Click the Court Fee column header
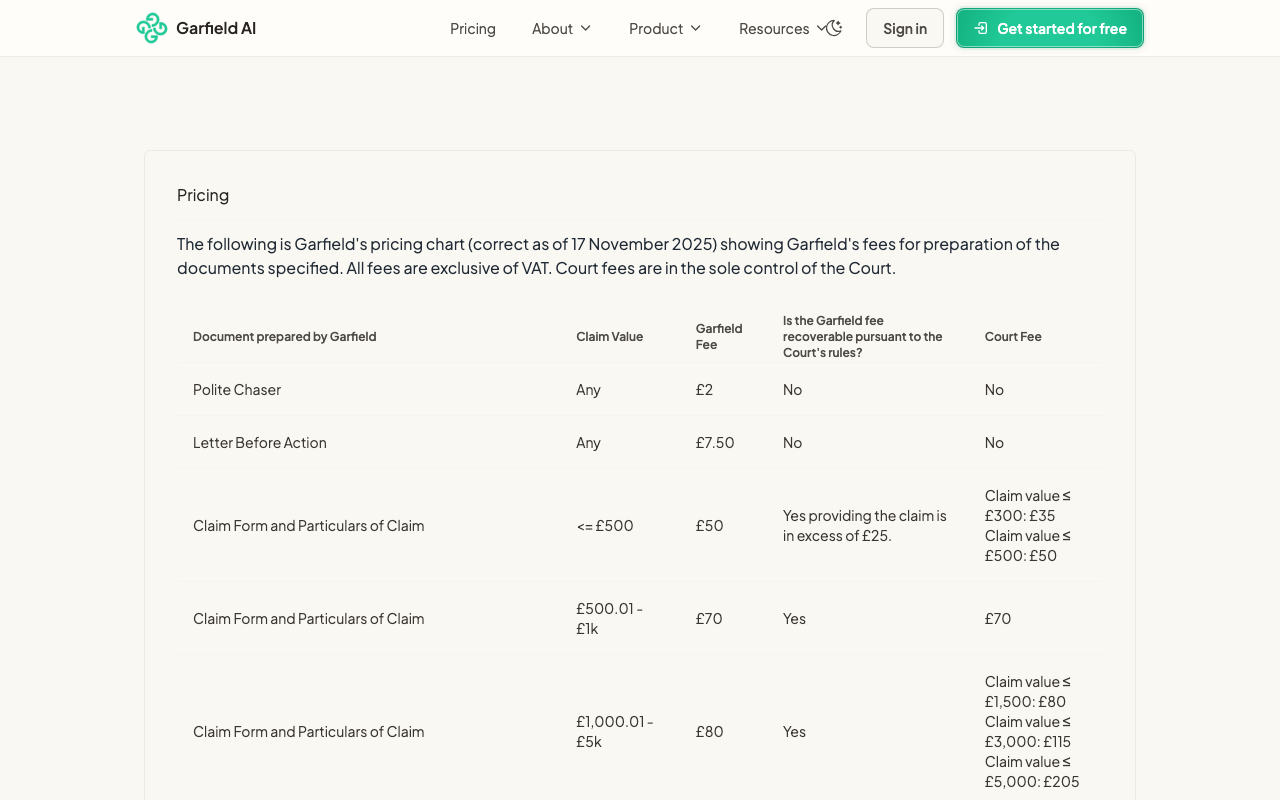 (x=1013, y=337)
